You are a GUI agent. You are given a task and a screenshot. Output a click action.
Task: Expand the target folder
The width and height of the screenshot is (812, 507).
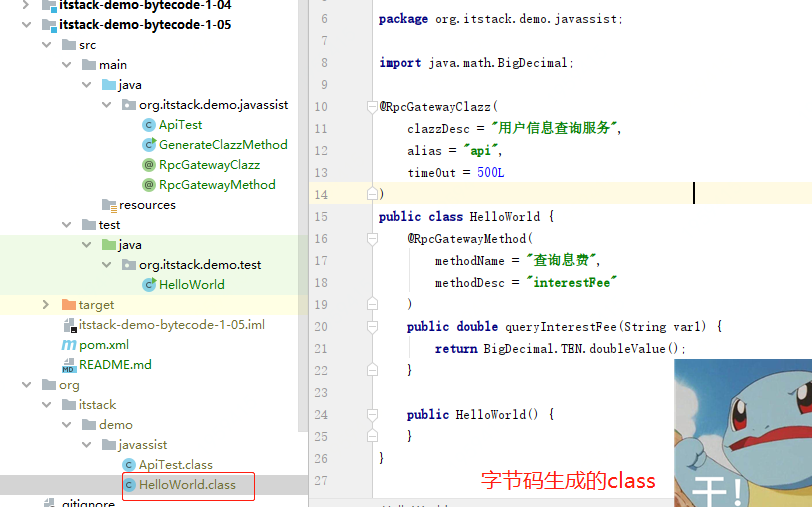pyautogui.click(x=46, y=305)
